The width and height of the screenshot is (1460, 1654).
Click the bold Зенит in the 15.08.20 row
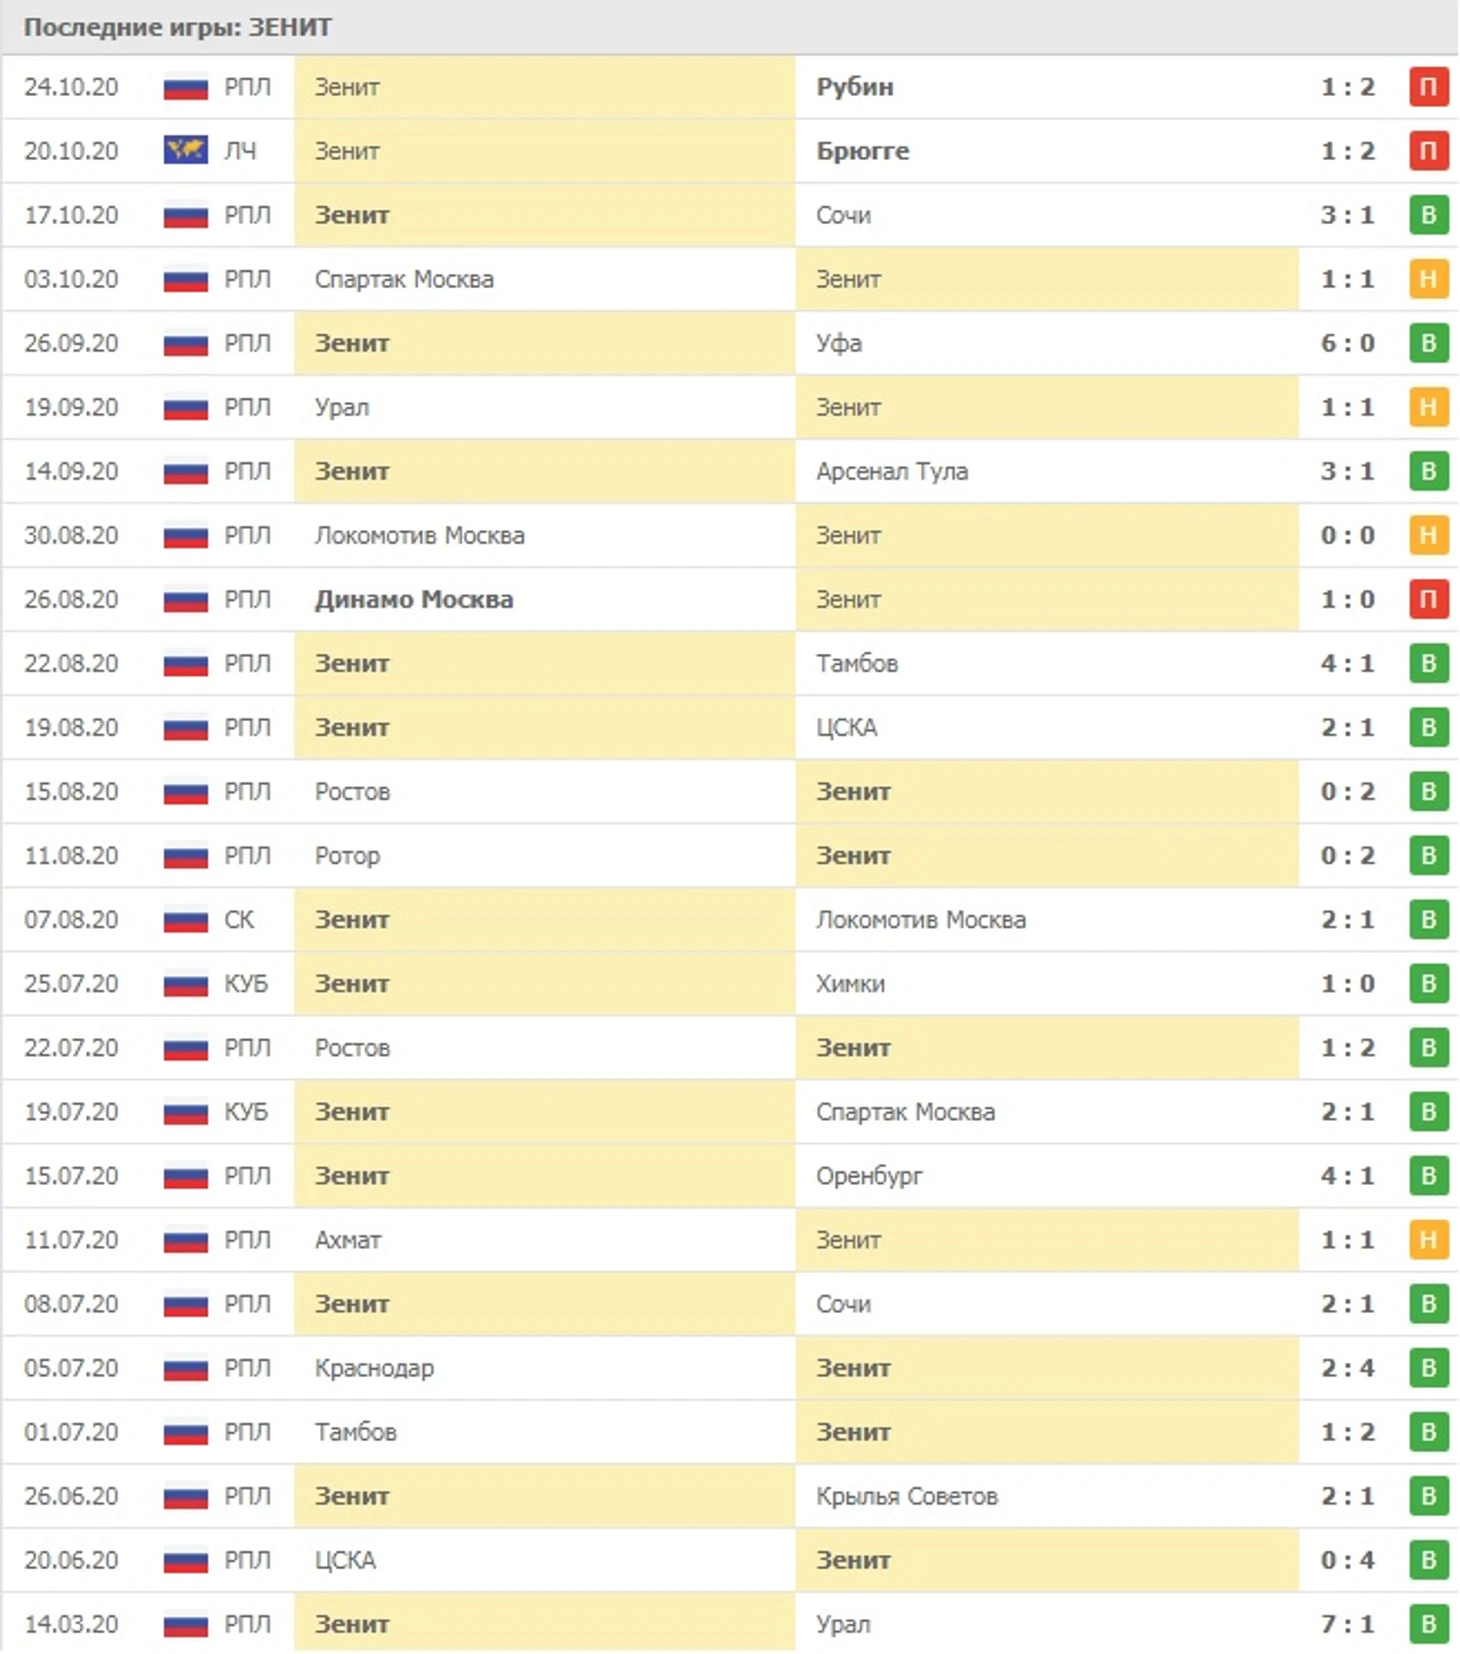(853, 791)
